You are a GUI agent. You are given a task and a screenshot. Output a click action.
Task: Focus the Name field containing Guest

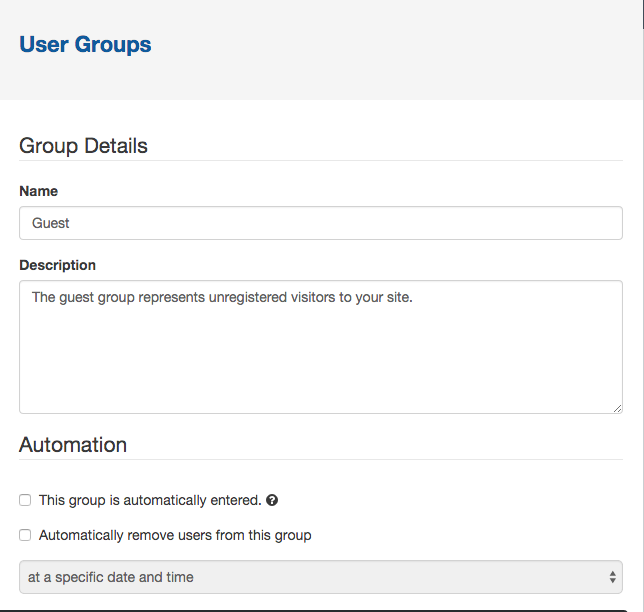(321, 223)
